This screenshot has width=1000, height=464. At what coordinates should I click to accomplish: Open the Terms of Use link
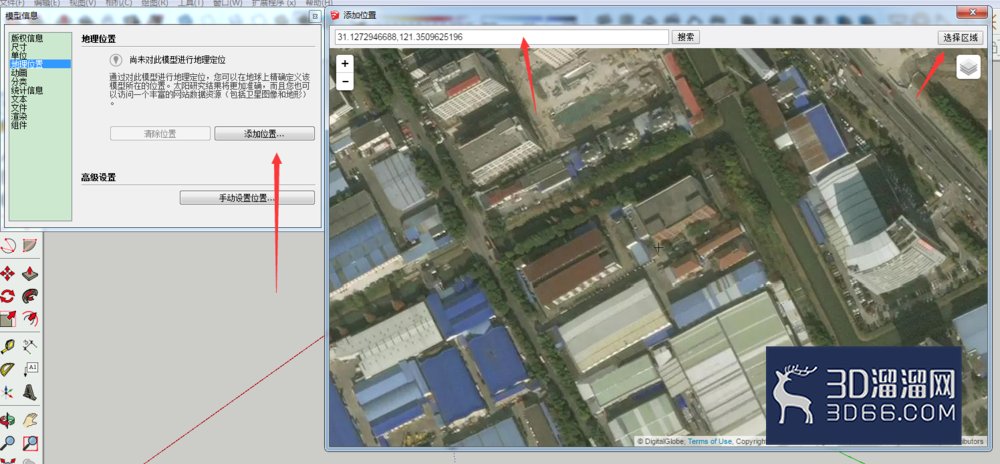tap(709, 441)
